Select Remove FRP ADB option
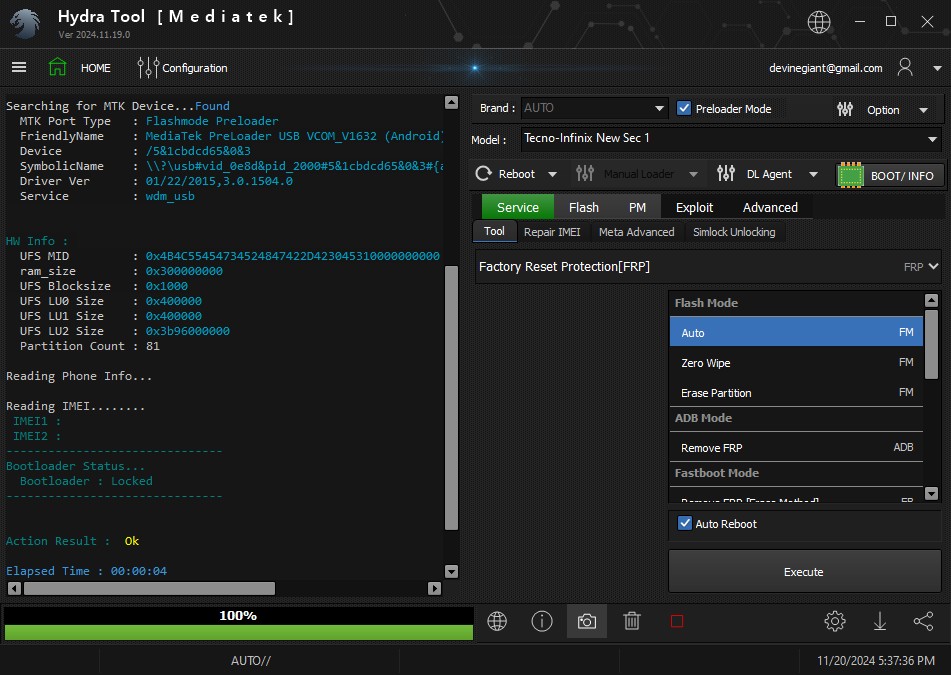This screenshot has width=951, height=675. pos(796,448)
